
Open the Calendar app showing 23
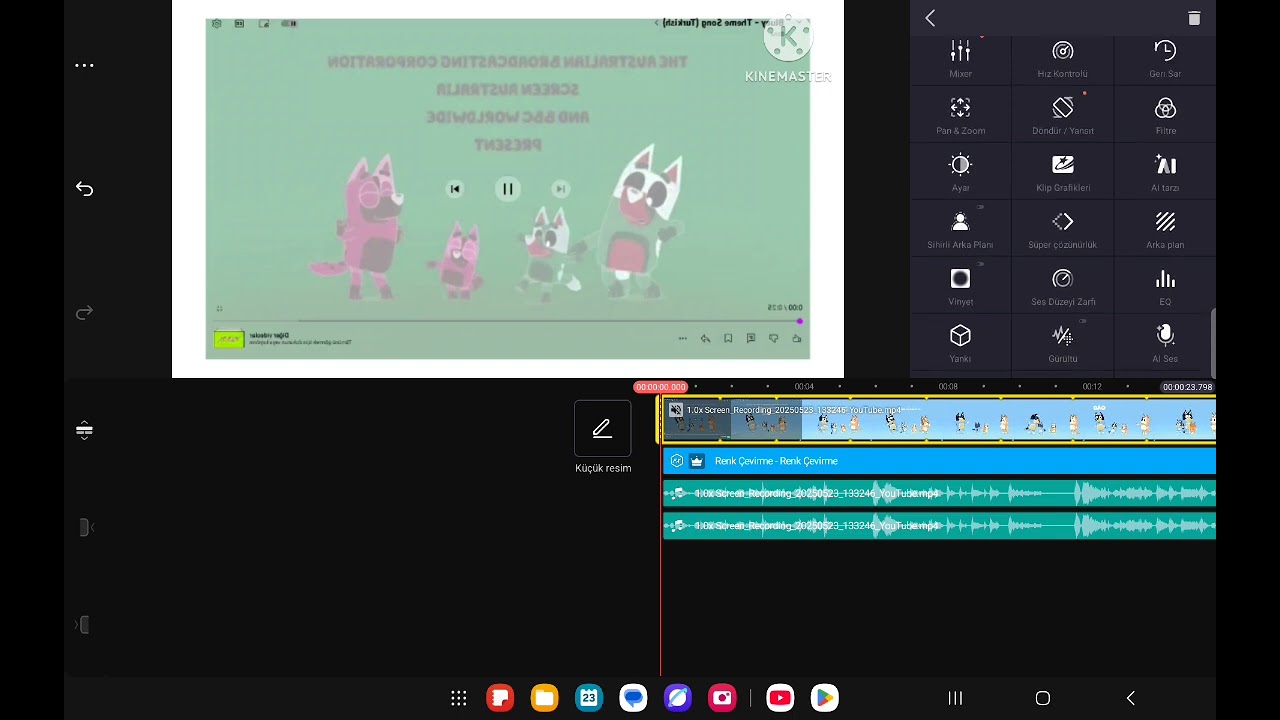(x=589, y=698)
